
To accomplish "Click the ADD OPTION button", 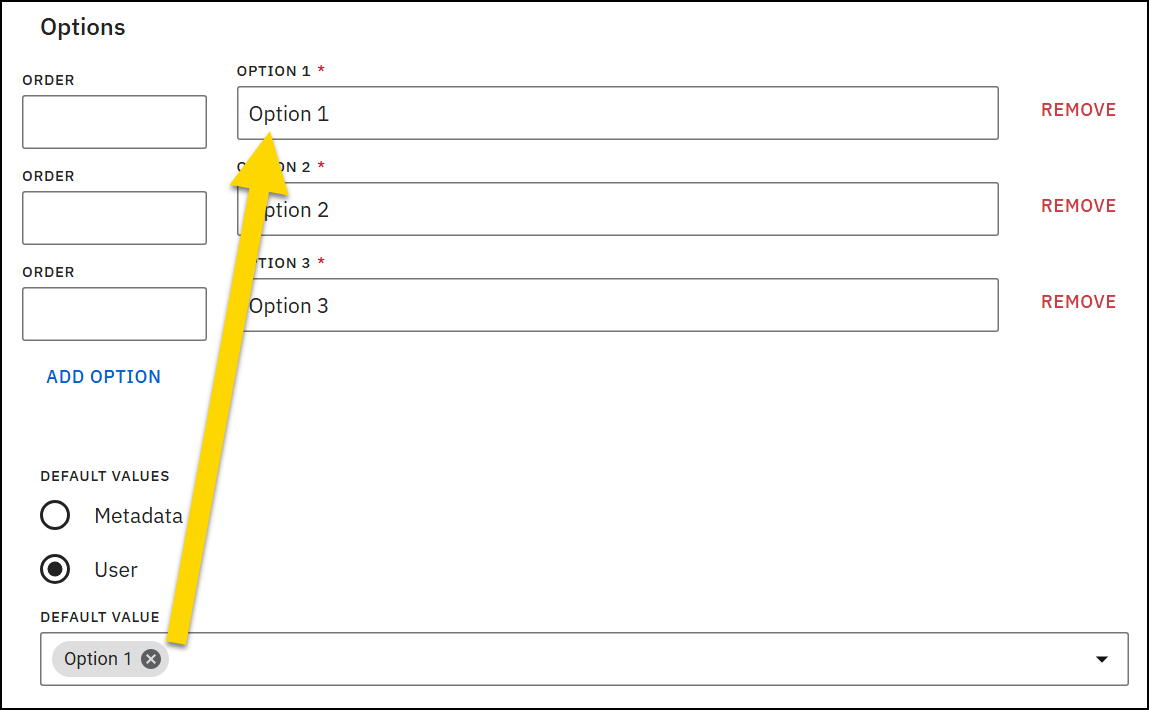I will click(x=103, y=376).
